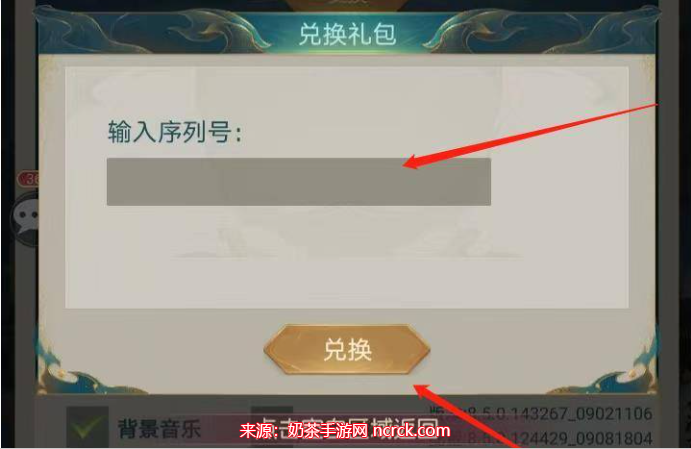691x449 pixels.
Task: Select the partly hidden tab above the dialog
Action: click(x=347, y=4)
